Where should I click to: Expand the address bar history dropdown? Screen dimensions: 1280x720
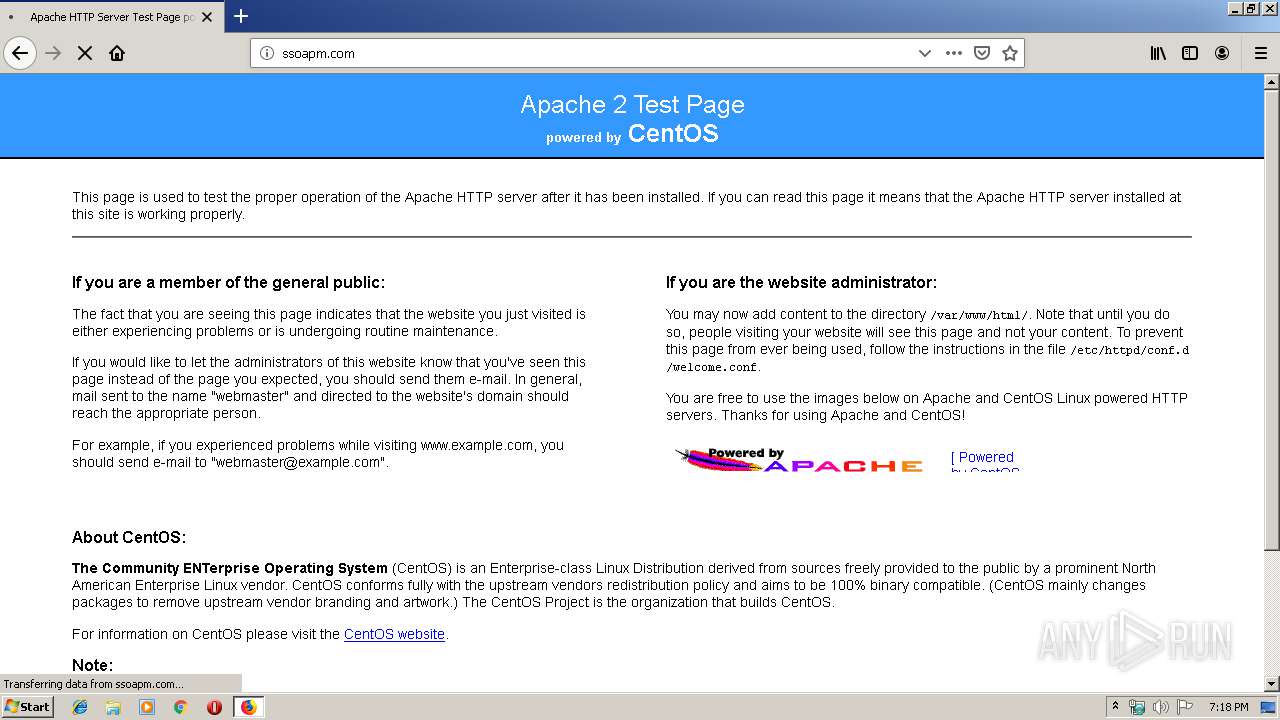[925, 53]
